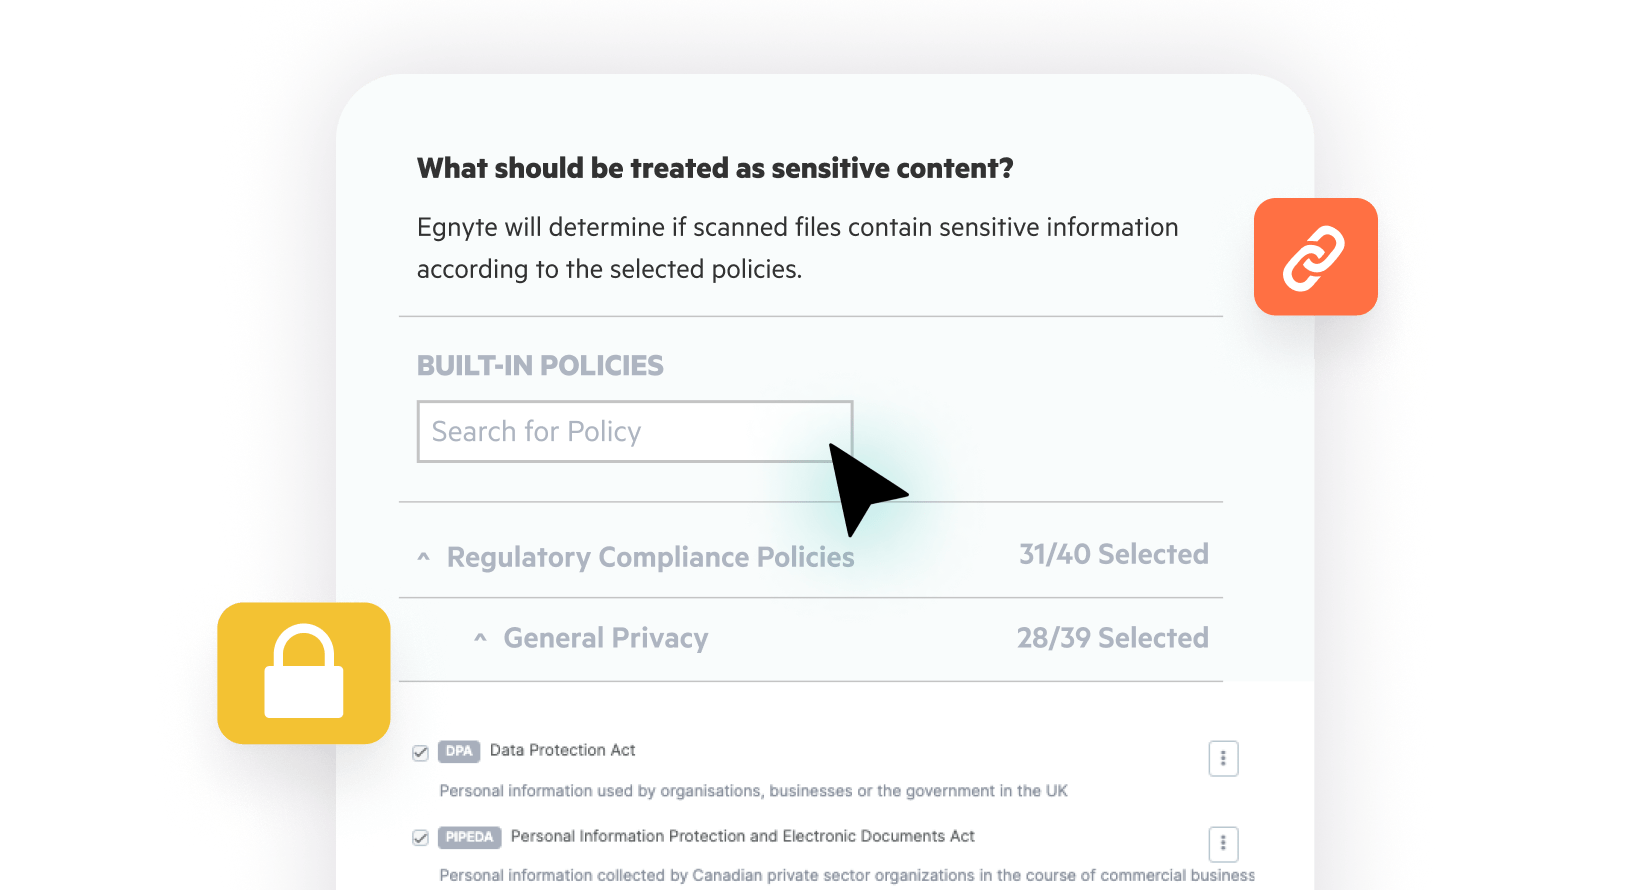Open options menu for Data Protection Act
Screen dimensions: 1638x890
pyautogui.click(x=1223, y=759)
